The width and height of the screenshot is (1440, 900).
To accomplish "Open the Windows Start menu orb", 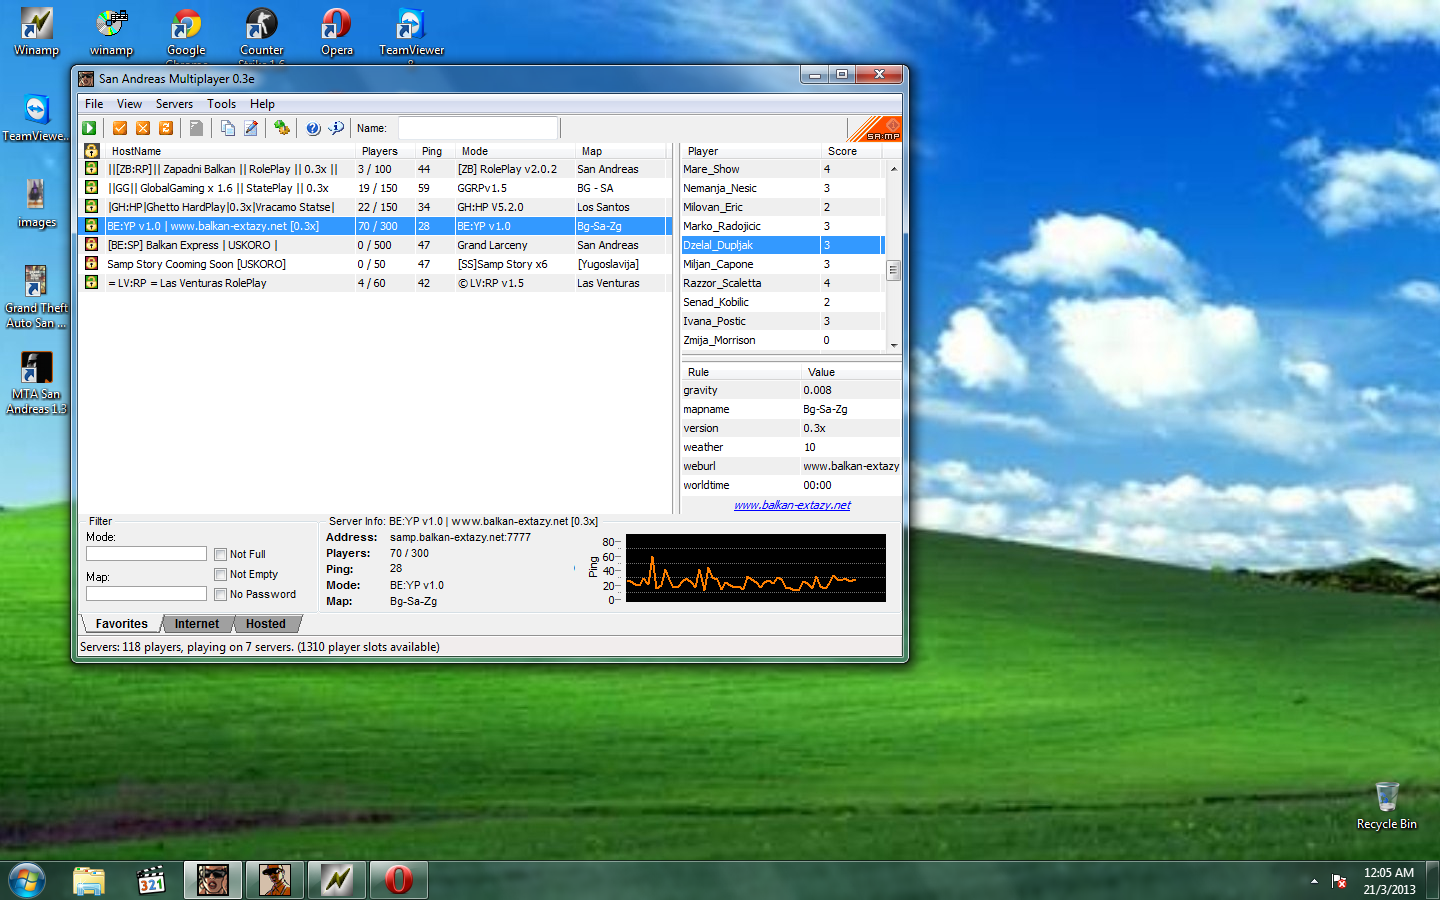I will (27, 880).
